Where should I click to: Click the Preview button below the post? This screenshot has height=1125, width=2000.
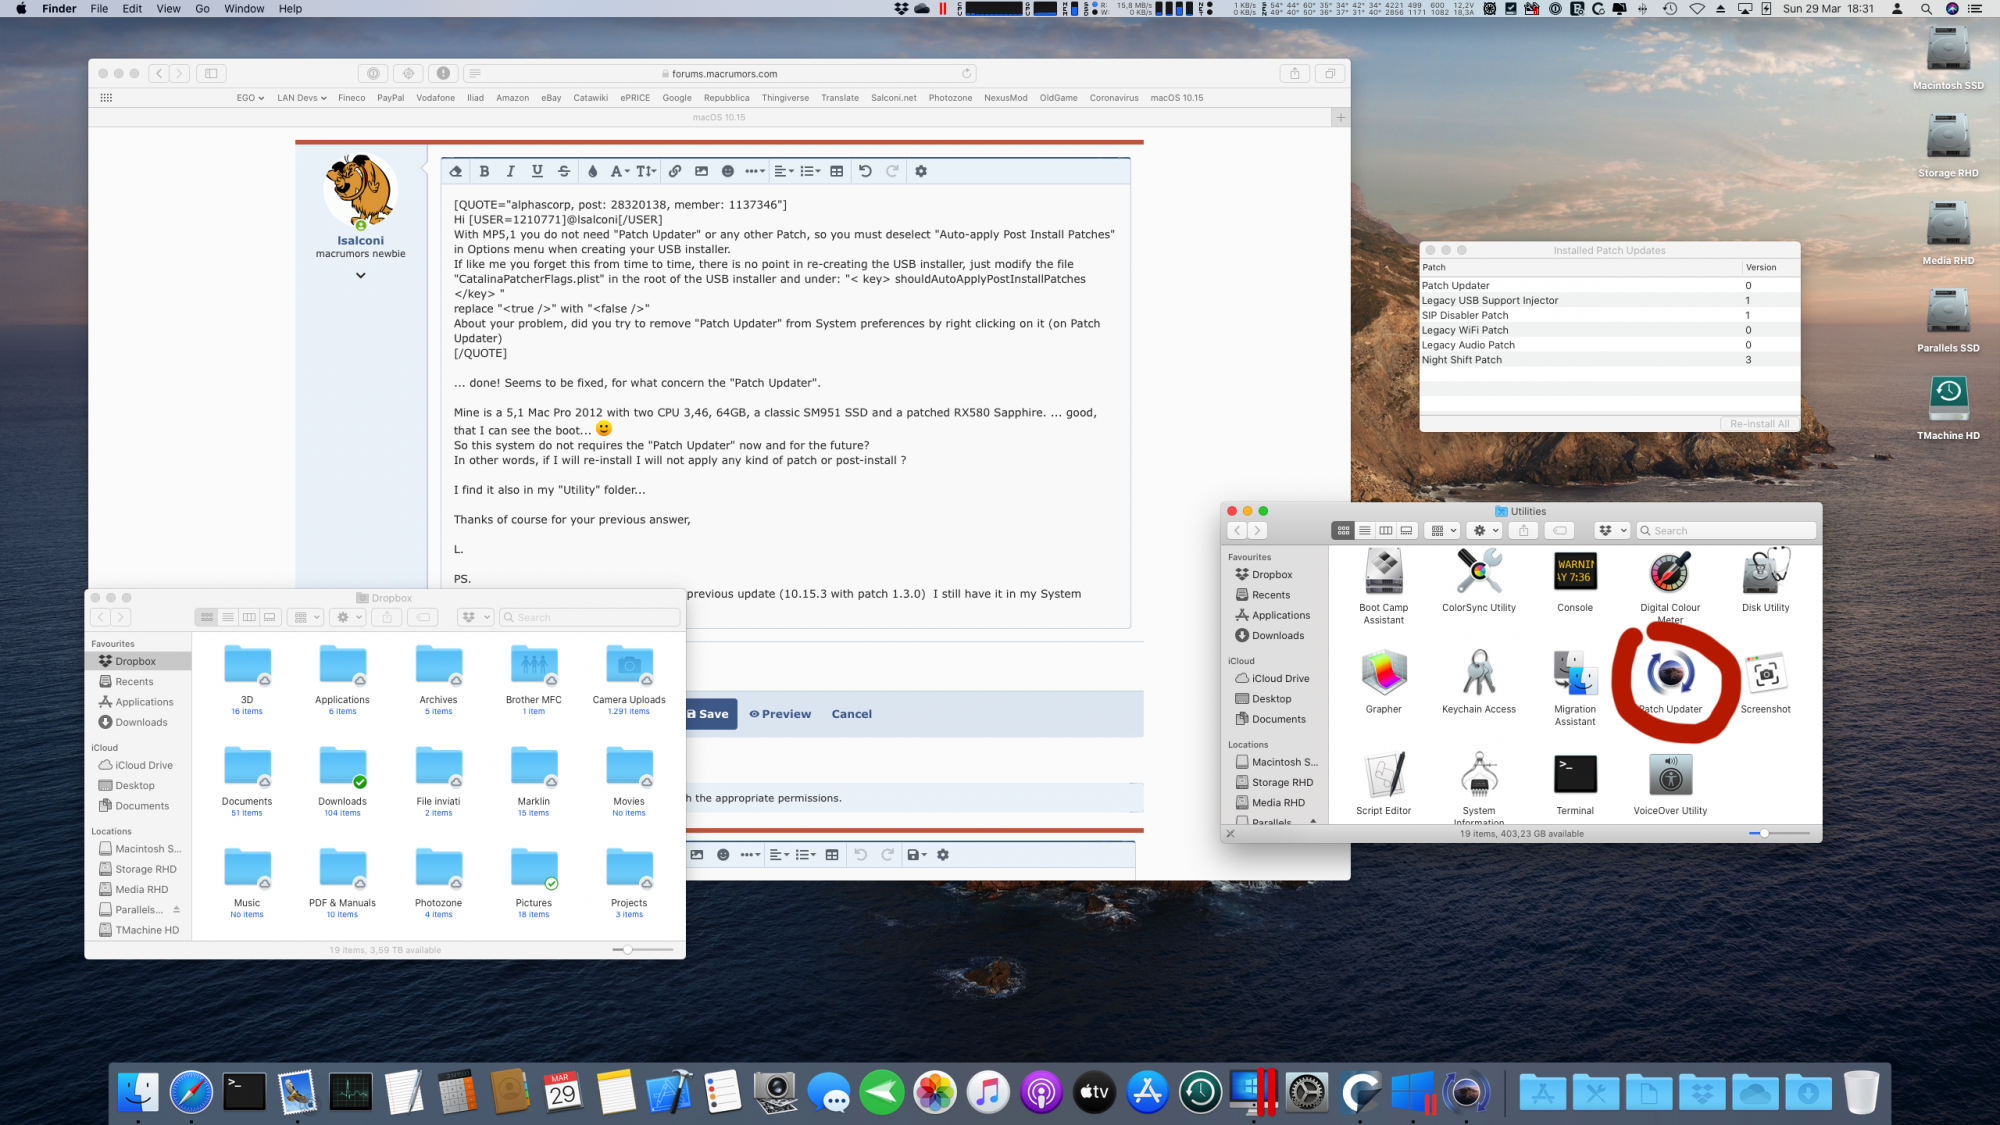[x=780, y=714]
